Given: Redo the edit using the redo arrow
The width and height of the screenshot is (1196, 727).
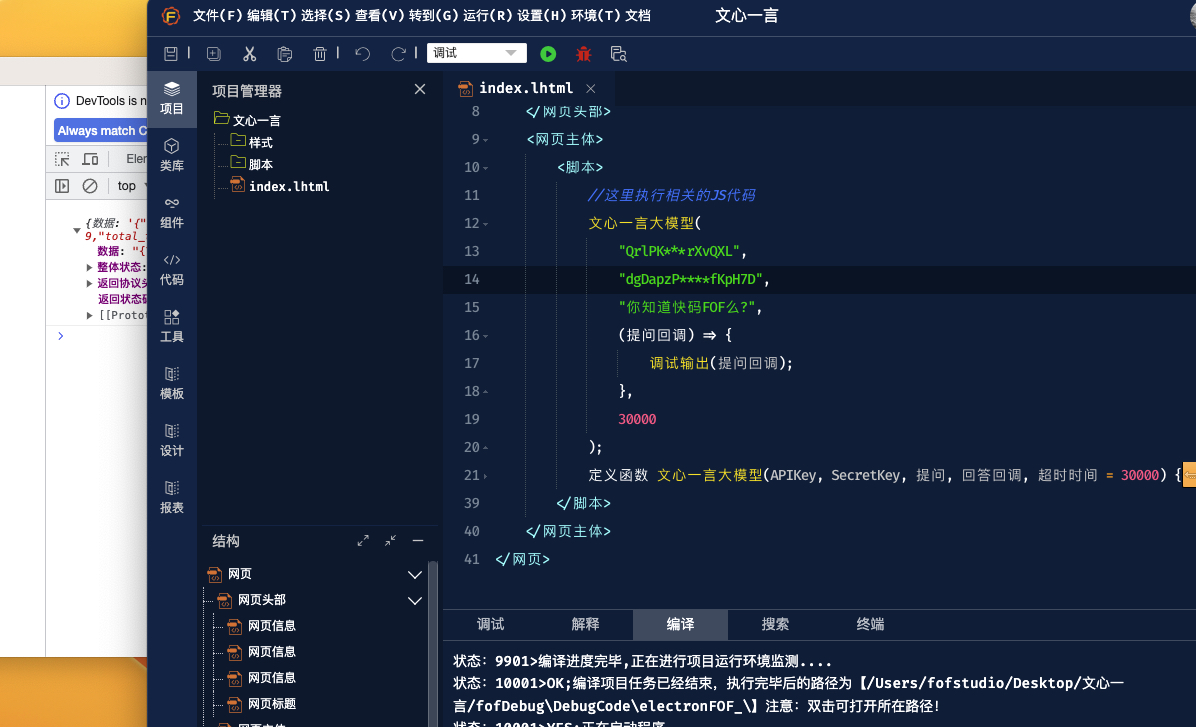Looking at the screenshot, I should click(x=397, y=53).
